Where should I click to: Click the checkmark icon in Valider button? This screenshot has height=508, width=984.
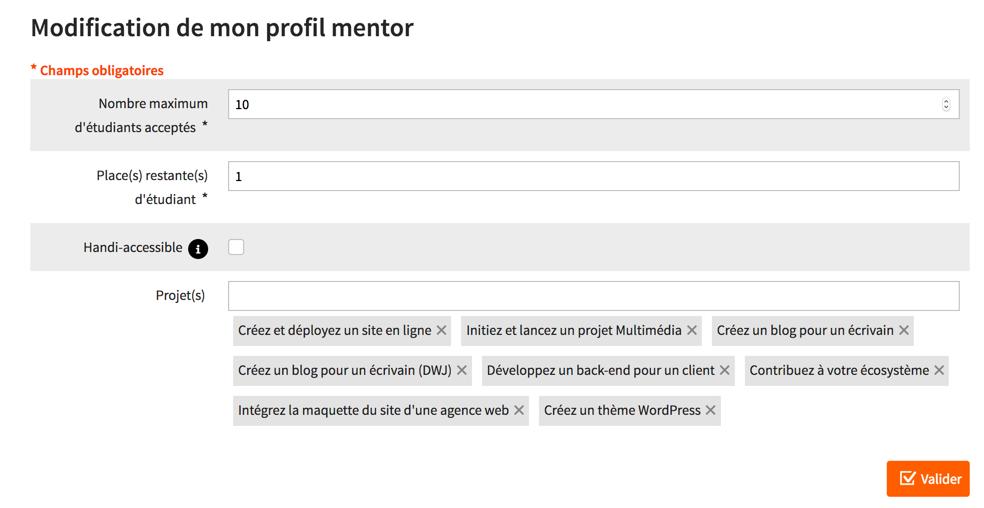point(907,478)
